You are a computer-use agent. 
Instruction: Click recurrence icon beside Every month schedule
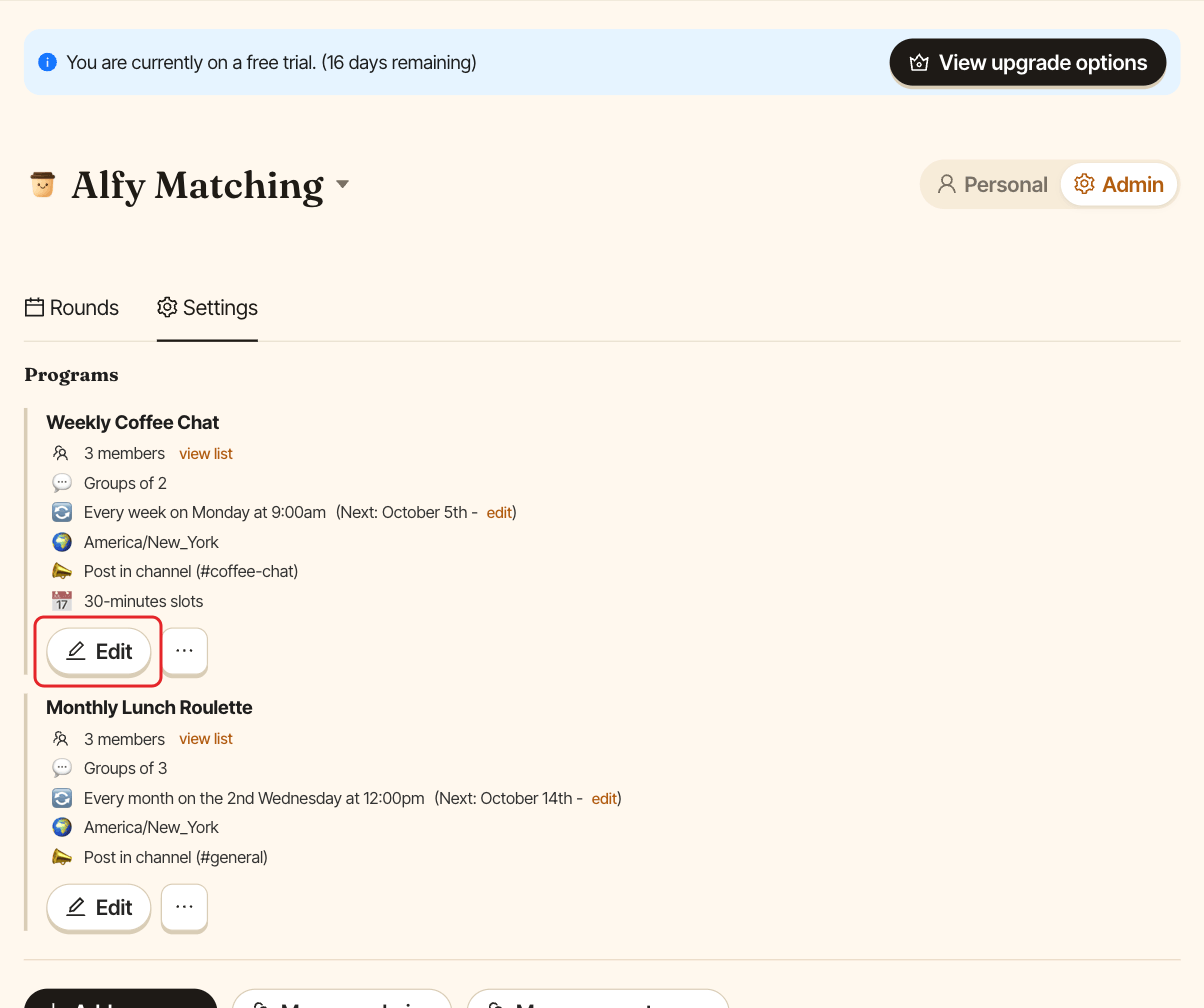point(62,798)
